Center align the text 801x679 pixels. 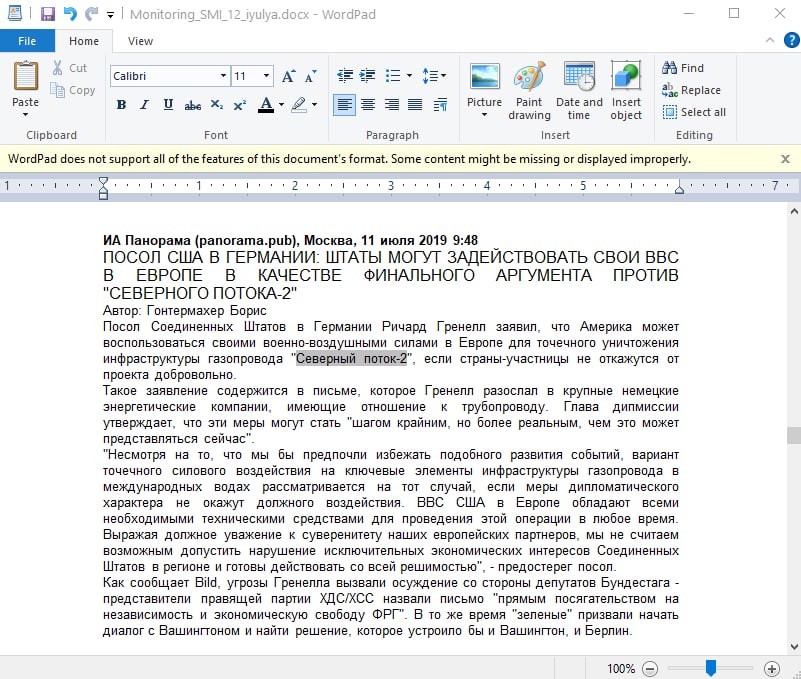[368, 105]
